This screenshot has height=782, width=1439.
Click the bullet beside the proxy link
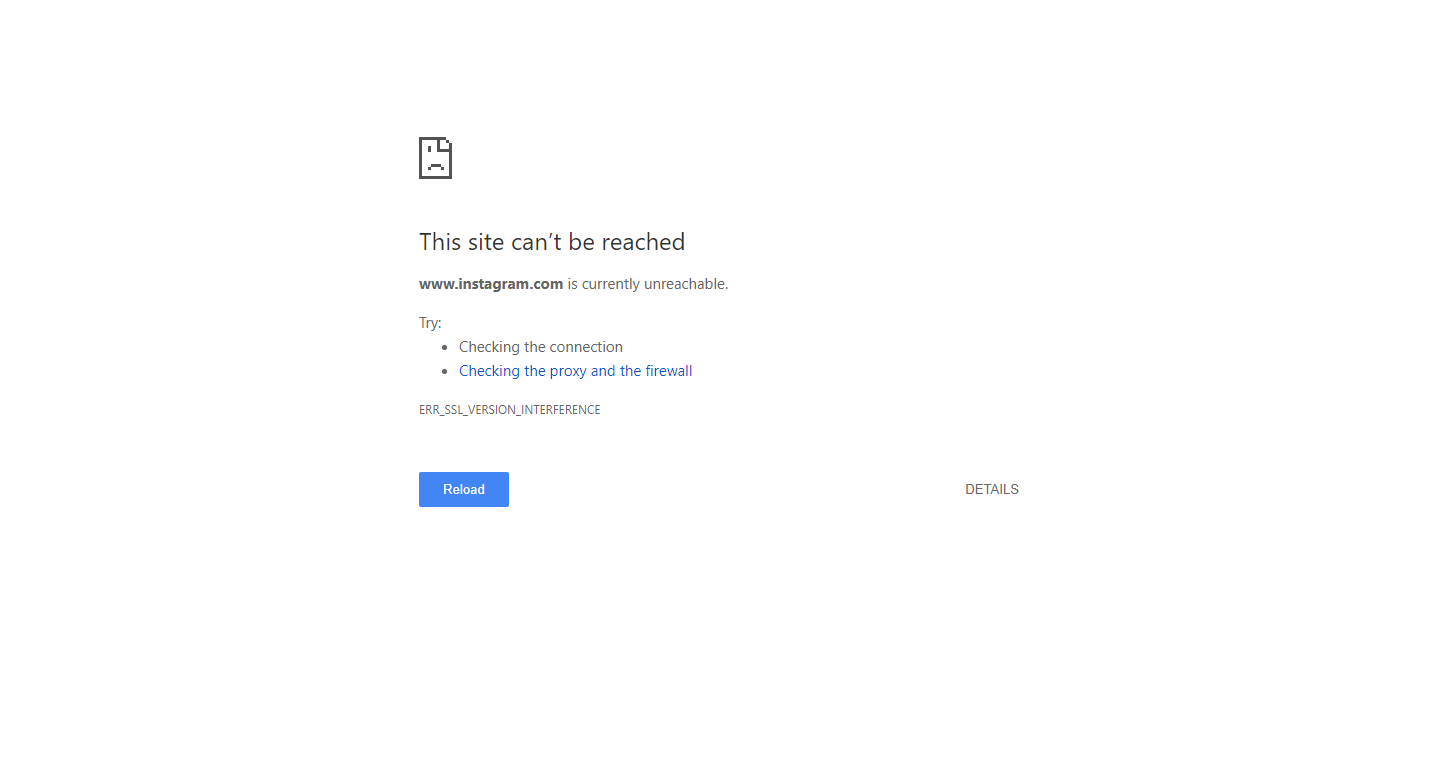[446, 371]
